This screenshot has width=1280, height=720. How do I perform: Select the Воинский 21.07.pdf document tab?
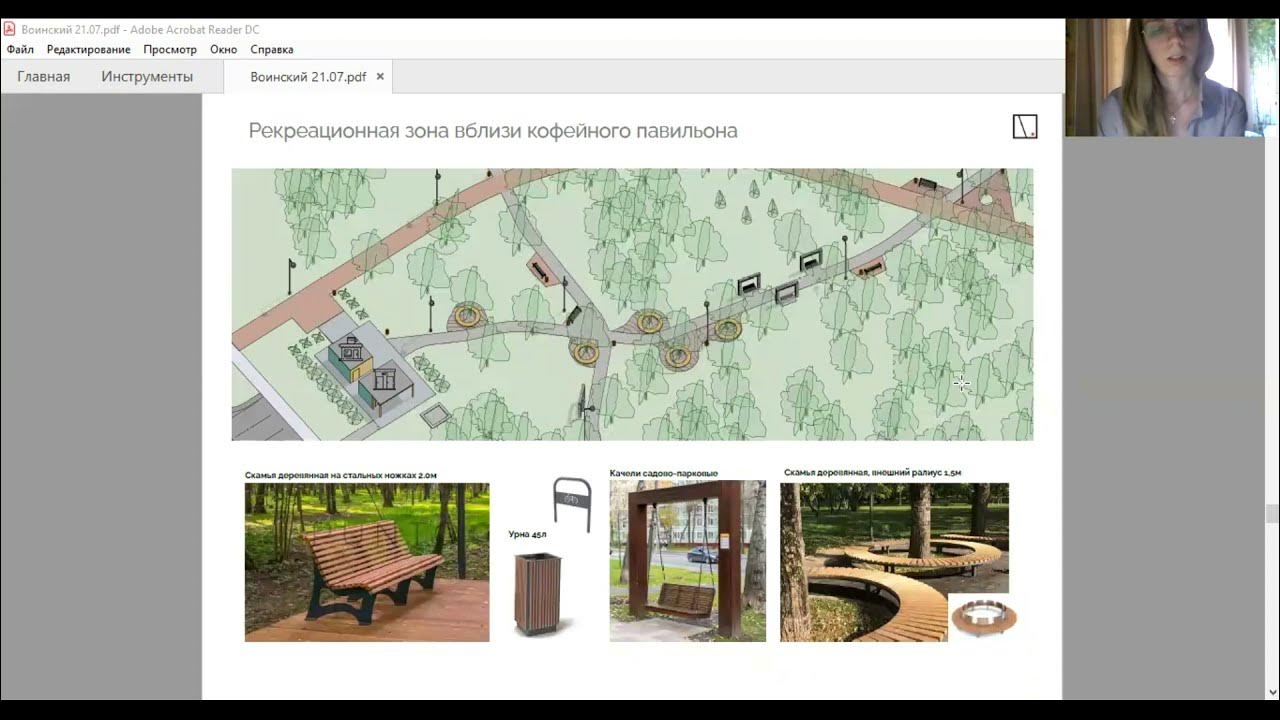pyautogui.click(x=308, y=77)
